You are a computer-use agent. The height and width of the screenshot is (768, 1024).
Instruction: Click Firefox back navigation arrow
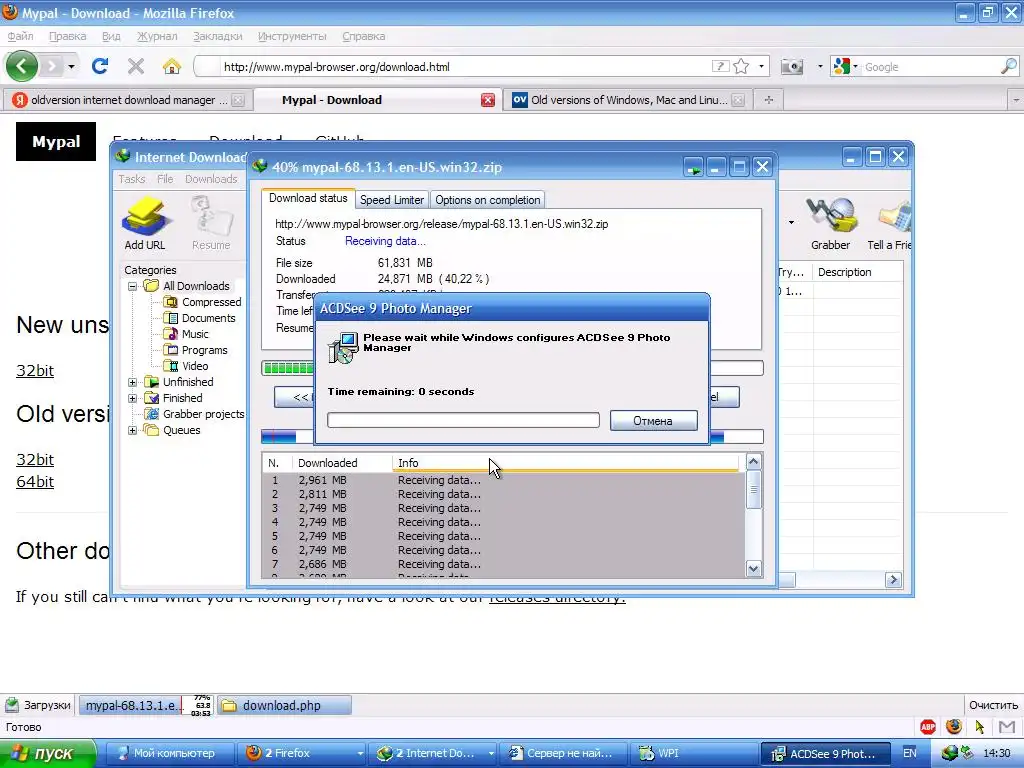click(x=22, y=66)
